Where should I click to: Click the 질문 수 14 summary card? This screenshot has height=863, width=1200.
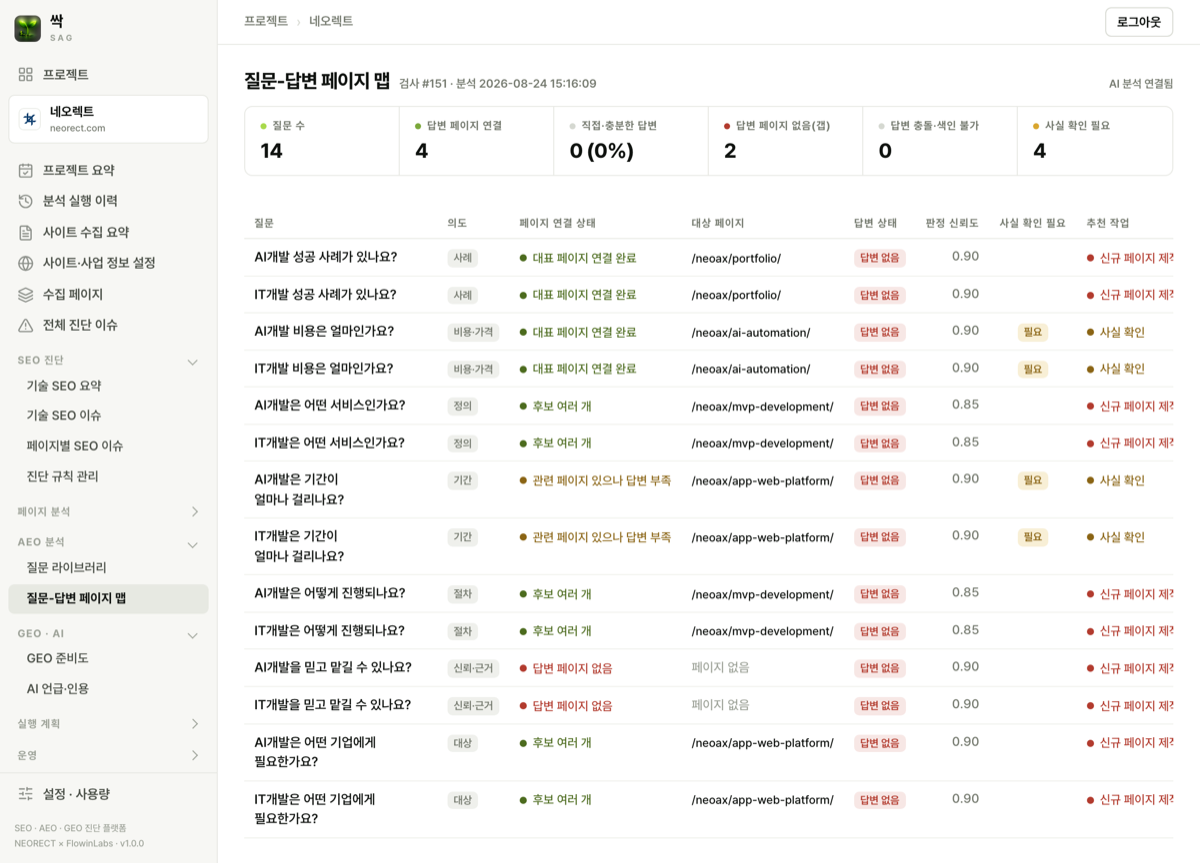[x=322, y=141]
